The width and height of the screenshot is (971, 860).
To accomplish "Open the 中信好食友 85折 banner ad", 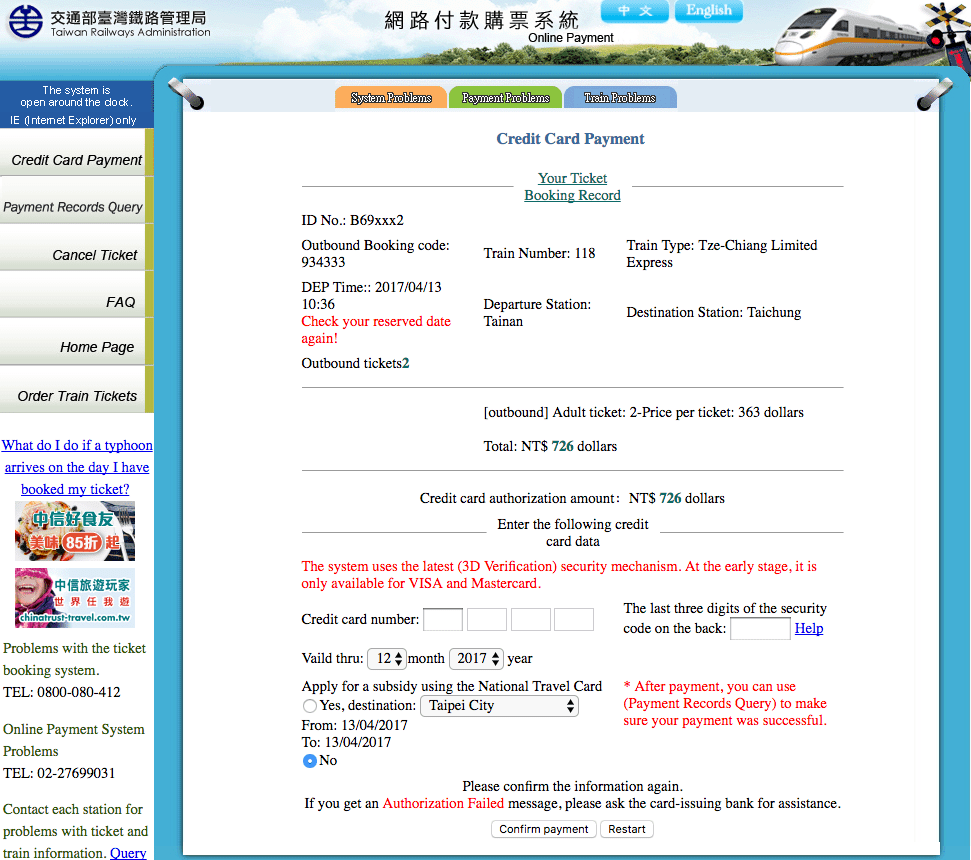I will click(x=75, y=531).
